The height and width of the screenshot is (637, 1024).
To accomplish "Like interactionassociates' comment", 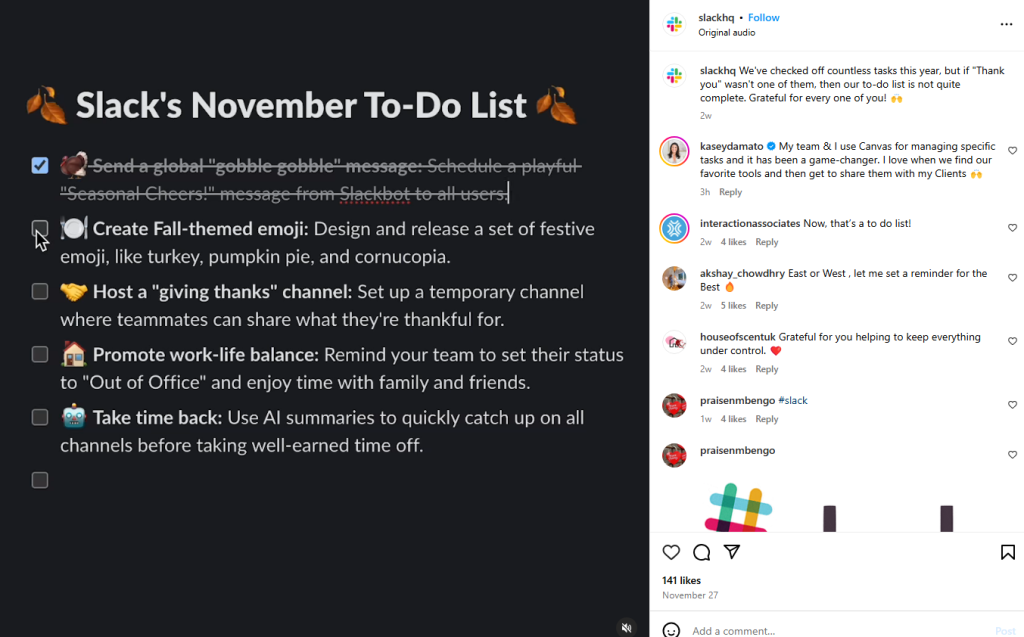I will tap(1012, 228).
